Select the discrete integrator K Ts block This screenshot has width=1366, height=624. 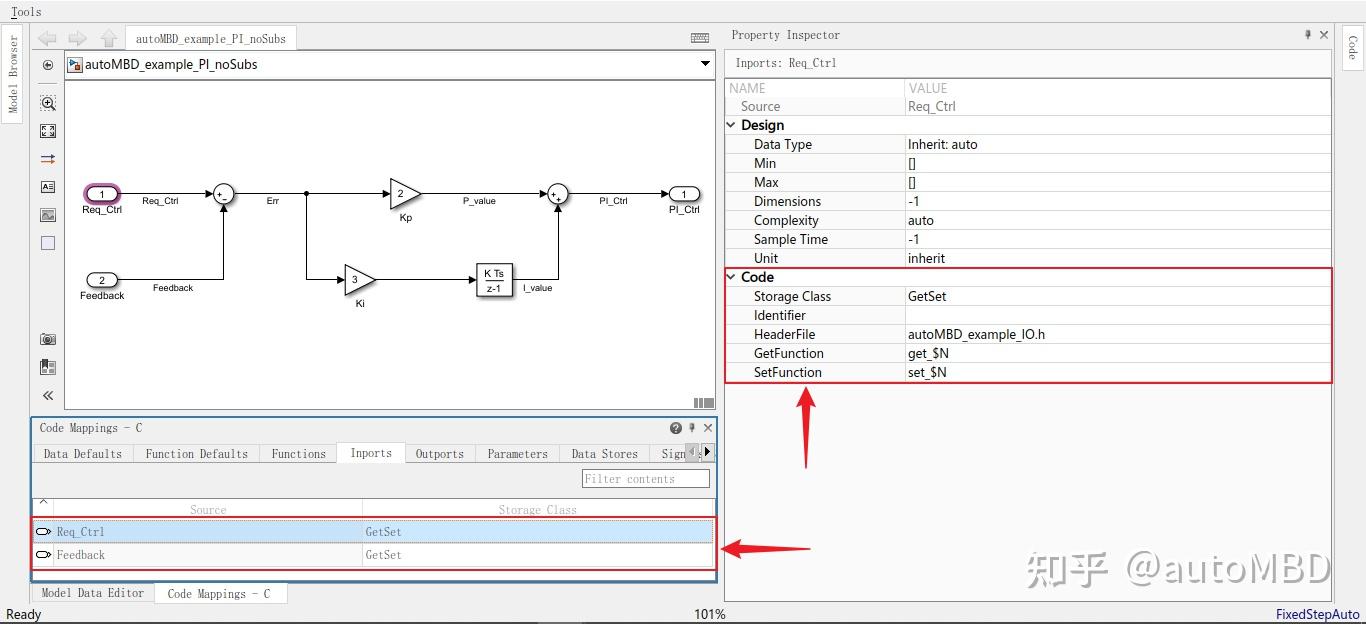click(494, 280)
